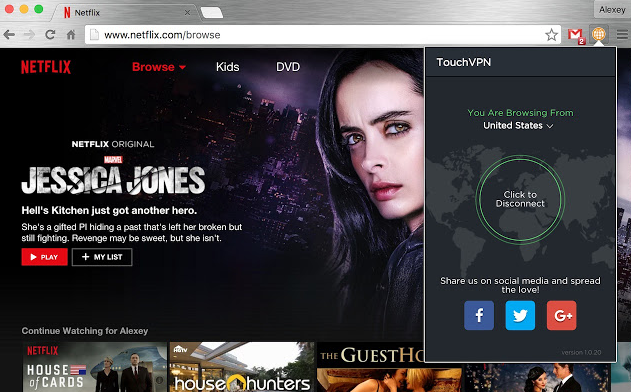Click the Netflix logo
Viewport: 631px width, 392px height.
click(46, 67)
